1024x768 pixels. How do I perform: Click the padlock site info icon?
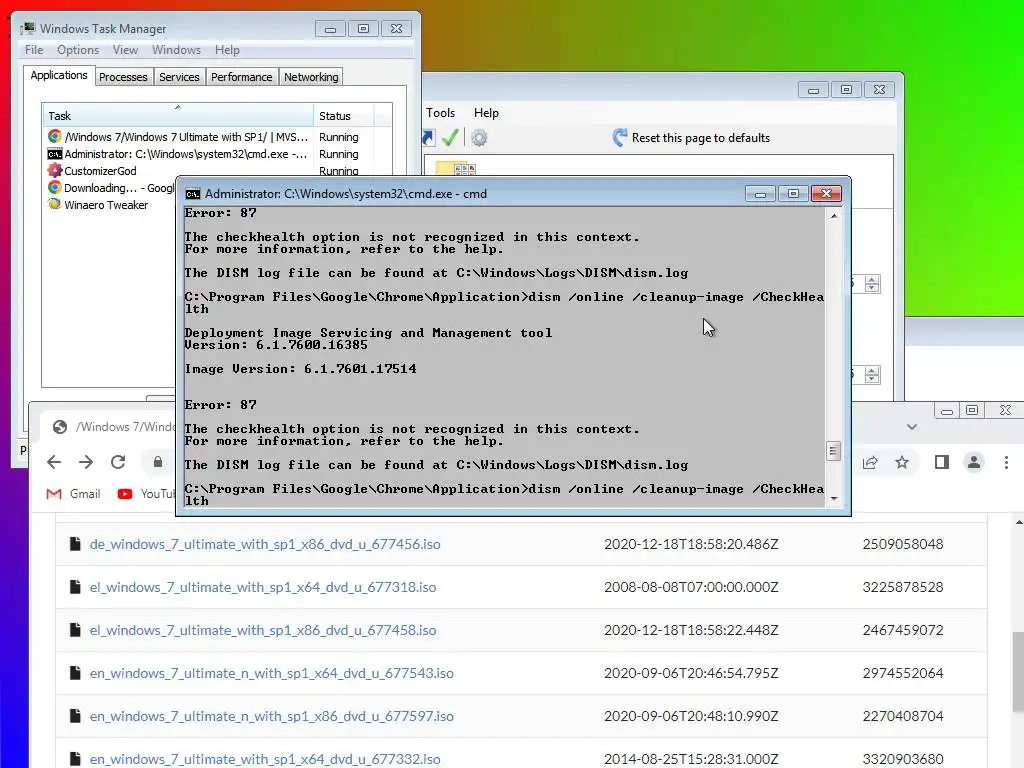pos(157,462)
